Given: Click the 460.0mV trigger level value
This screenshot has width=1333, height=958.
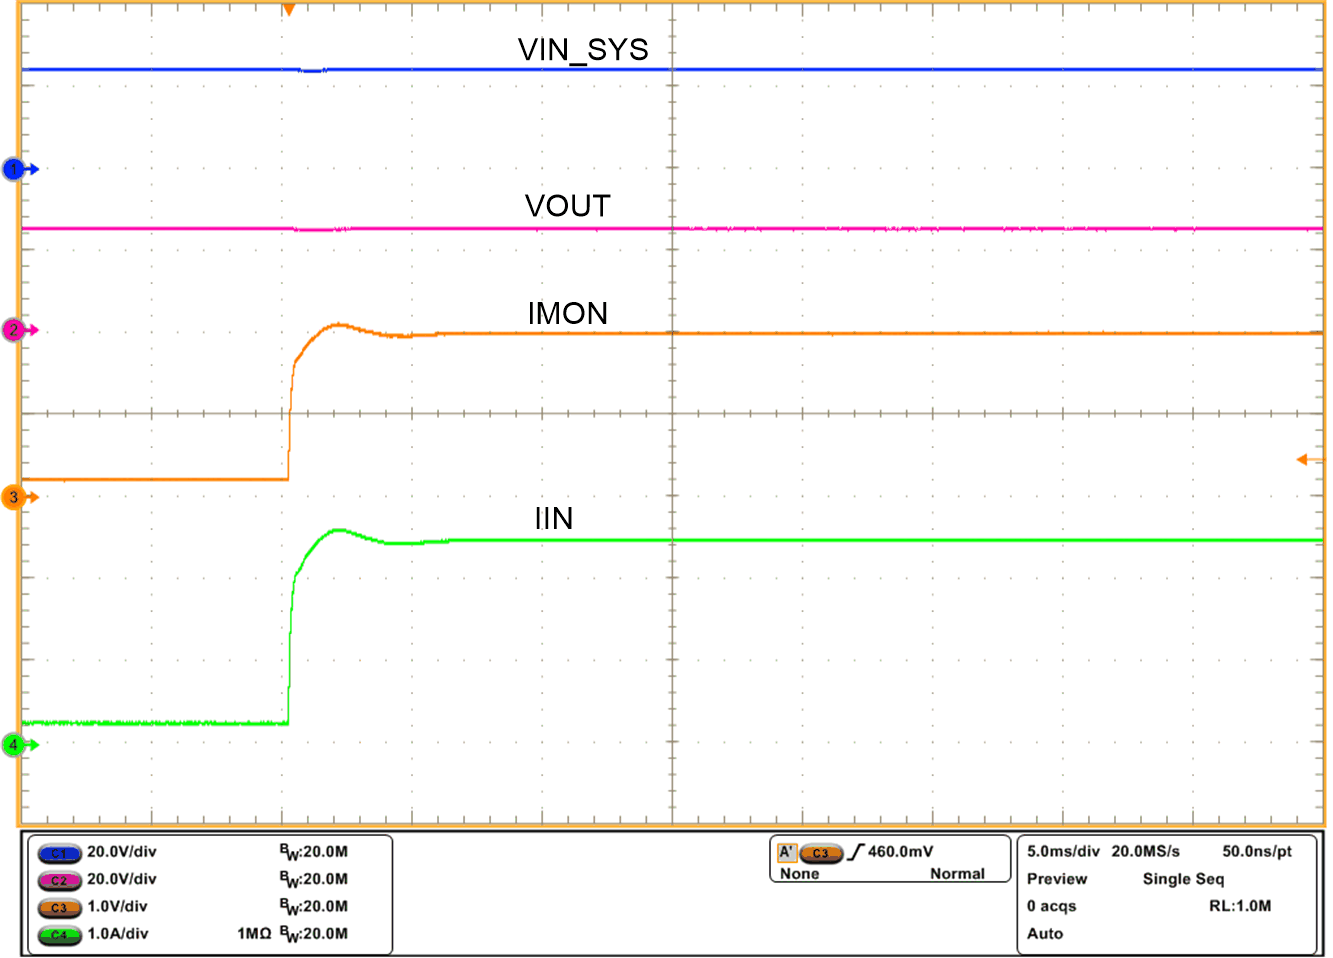Looking at the screenshot, I should (x=900, y=851).
